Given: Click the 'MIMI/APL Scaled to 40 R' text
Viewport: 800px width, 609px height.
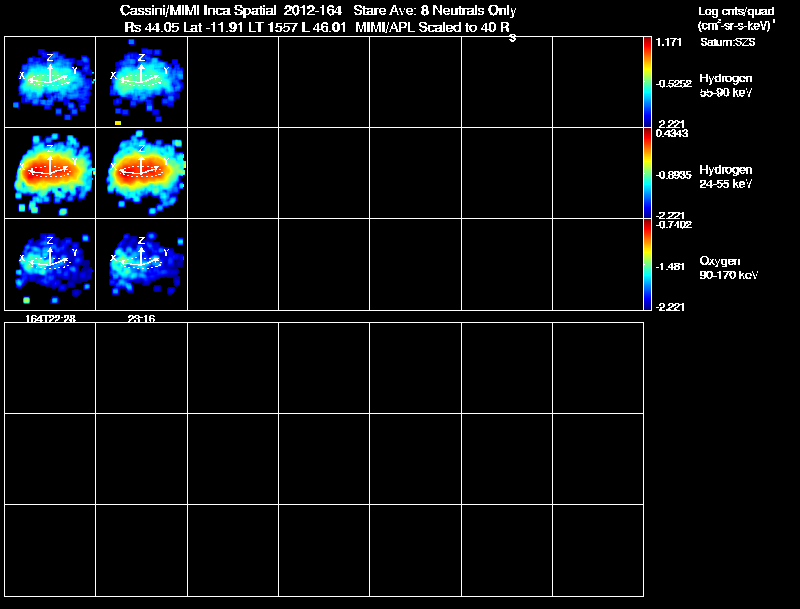Looking at the screenshot, I should click(435, 28).
